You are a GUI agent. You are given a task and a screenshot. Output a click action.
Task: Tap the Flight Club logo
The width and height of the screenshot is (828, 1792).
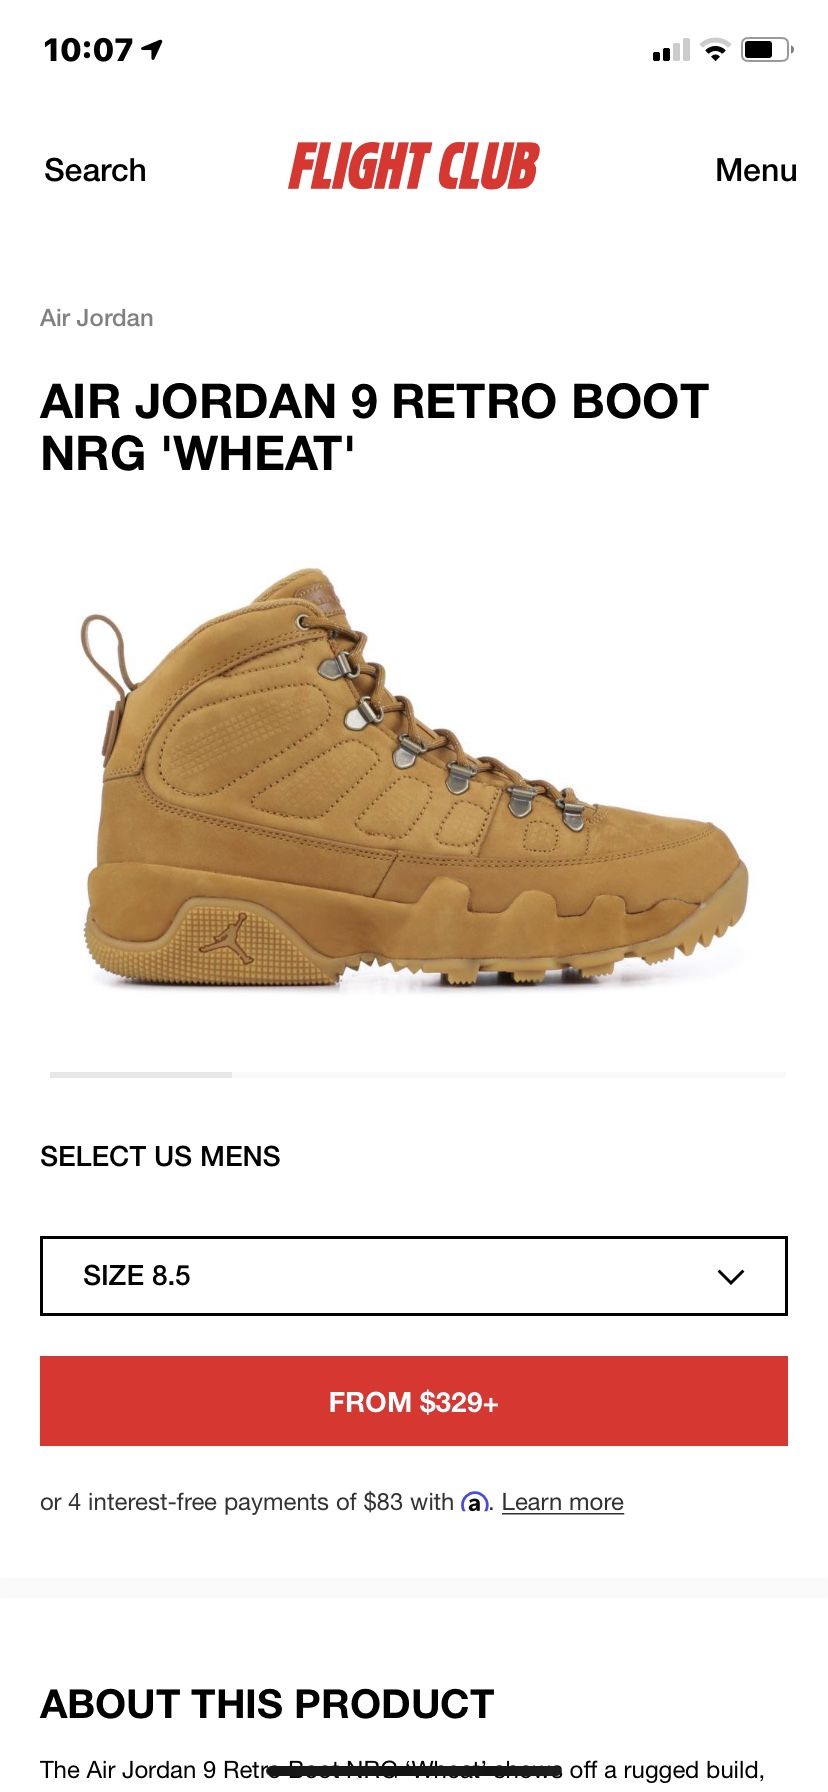pyautogui.click(x=414, y=167)
